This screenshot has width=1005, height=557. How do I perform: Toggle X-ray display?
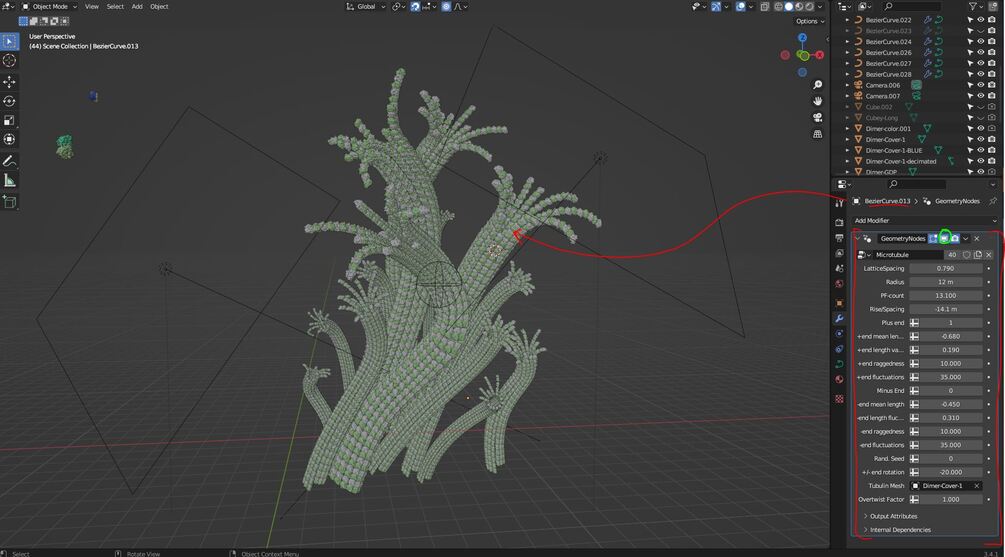tap(765, 6)
